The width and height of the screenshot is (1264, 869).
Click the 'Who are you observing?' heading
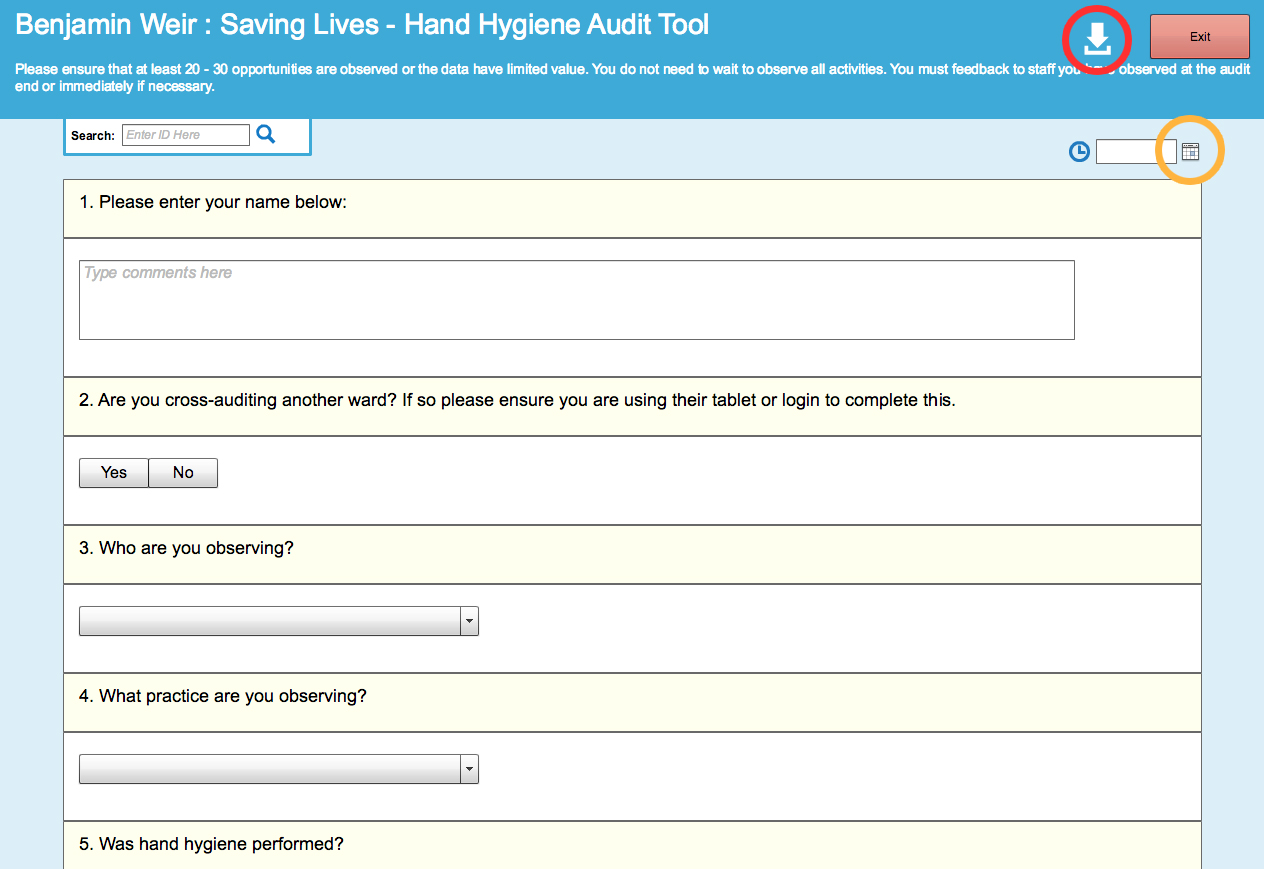[186, 548]
